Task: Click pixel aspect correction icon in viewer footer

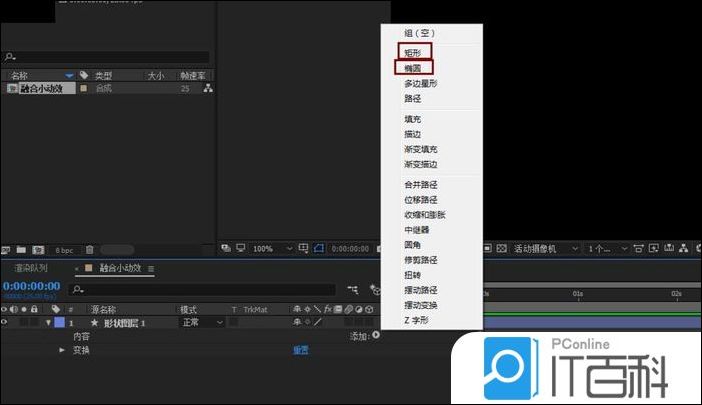Action: [639, 248]
